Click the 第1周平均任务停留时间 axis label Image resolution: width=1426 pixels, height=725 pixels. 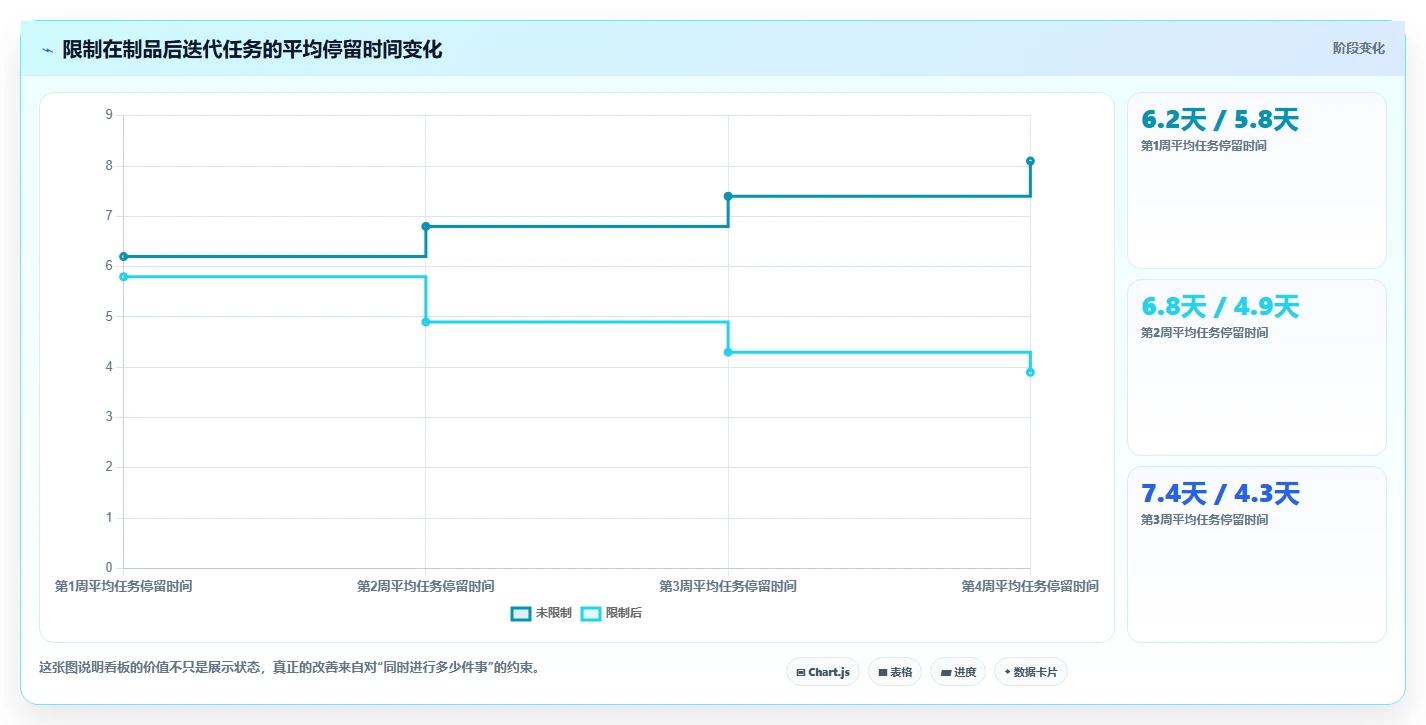123,586
